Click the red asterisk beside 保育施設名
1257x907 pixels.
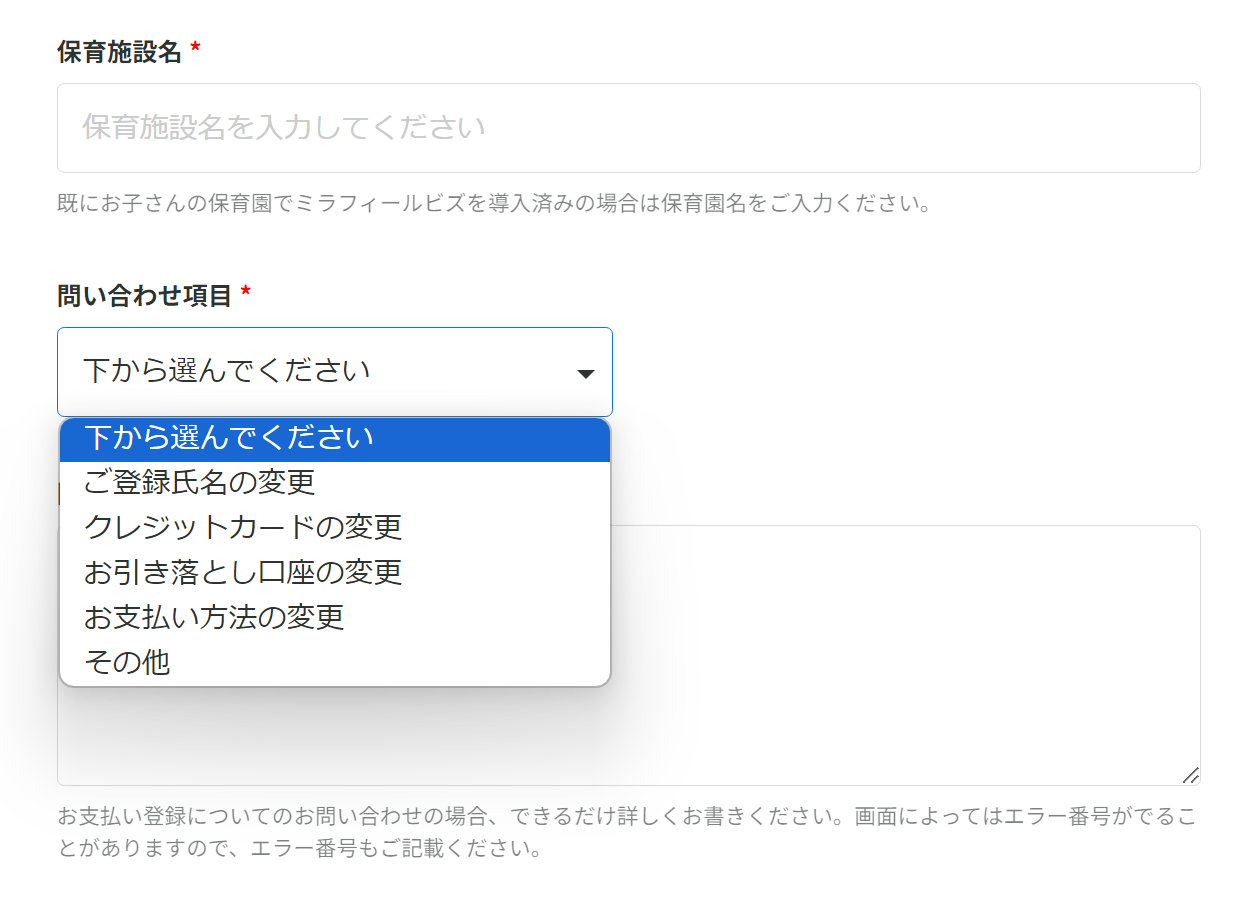click(x=196, y=50)
